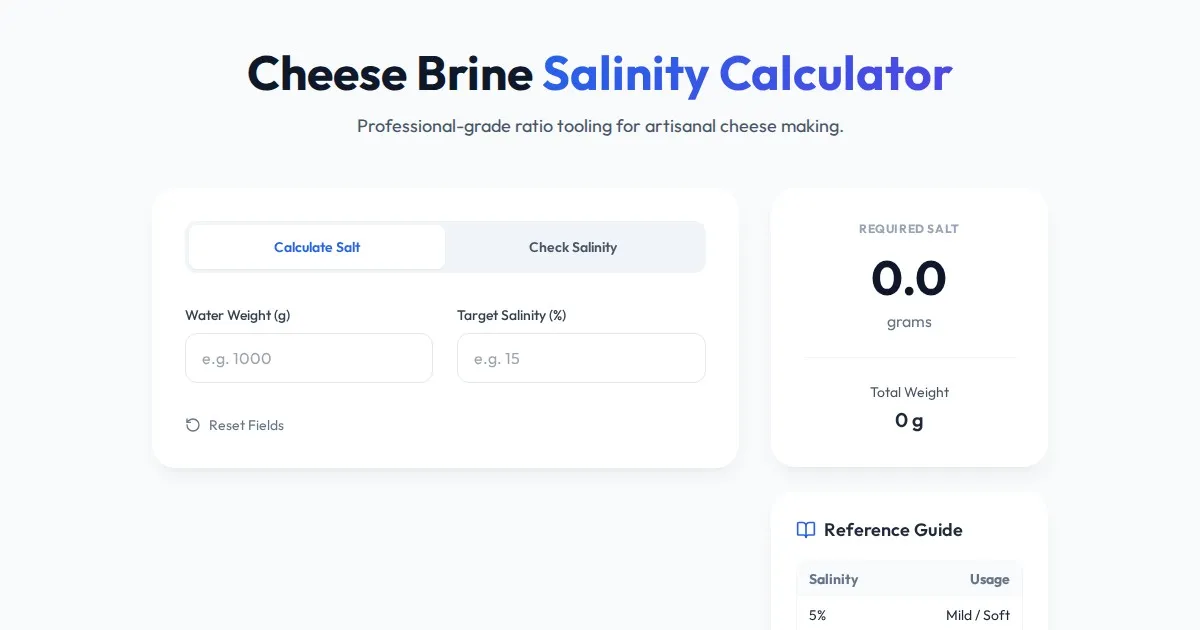Click the blue Salinity Calculator heading
The image size is (1200, 630).
click(x=747, y=73)
